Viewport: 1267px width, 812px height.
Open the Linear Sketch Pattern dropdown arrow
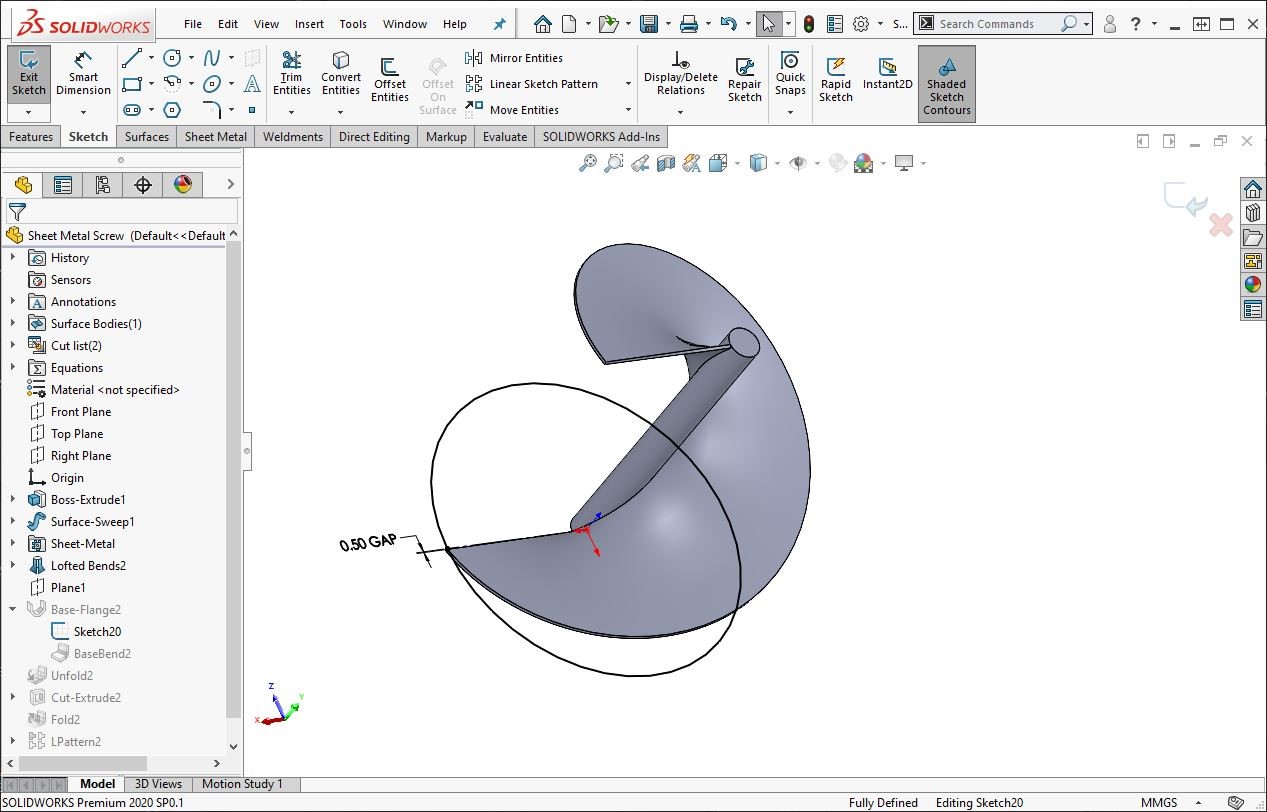pos(628,85)
